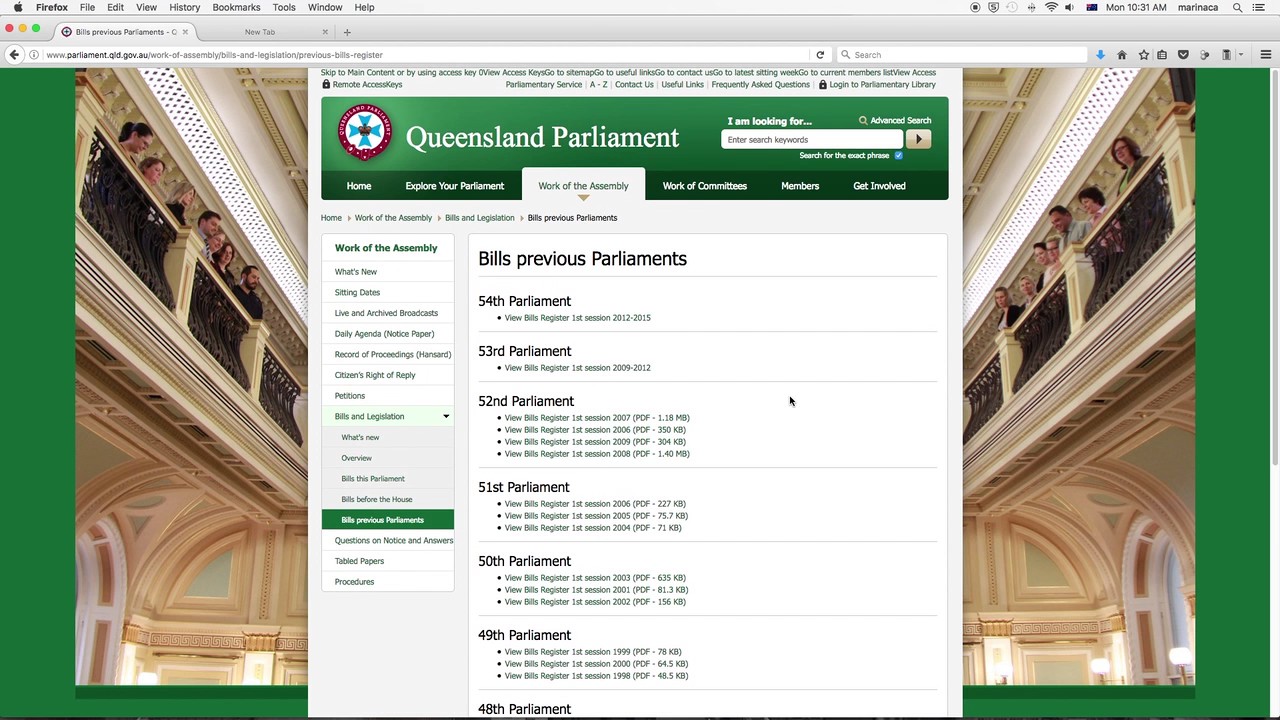1280x720 pixels.
Task: Open Petitions in sidebar
Action: coord(350,396)
